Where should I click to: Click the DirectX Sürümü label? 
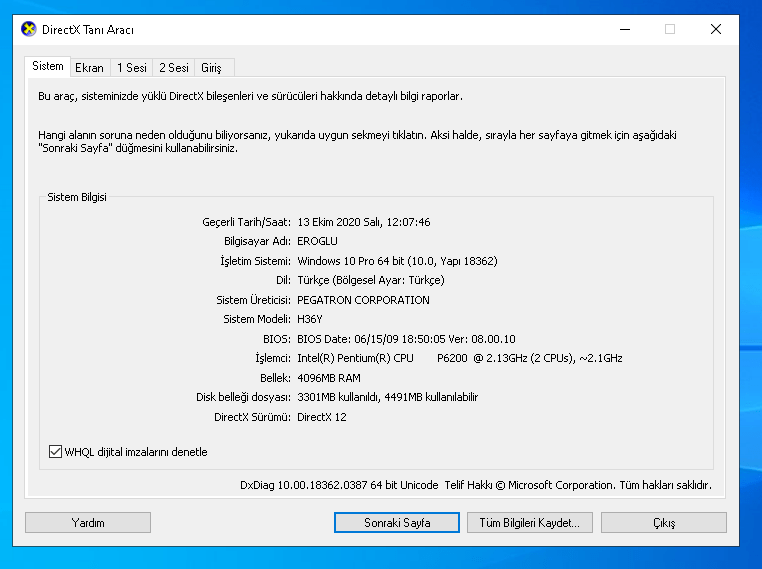coord(252,417)
